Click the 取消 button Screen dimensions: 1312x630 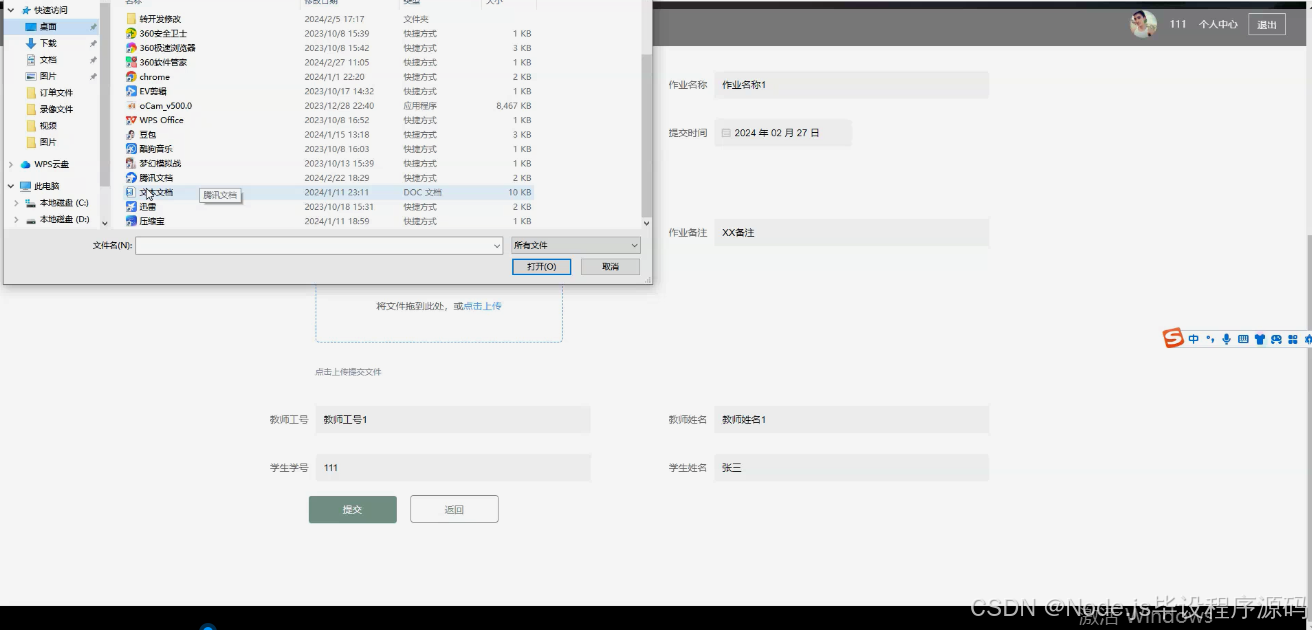point(610,266)
